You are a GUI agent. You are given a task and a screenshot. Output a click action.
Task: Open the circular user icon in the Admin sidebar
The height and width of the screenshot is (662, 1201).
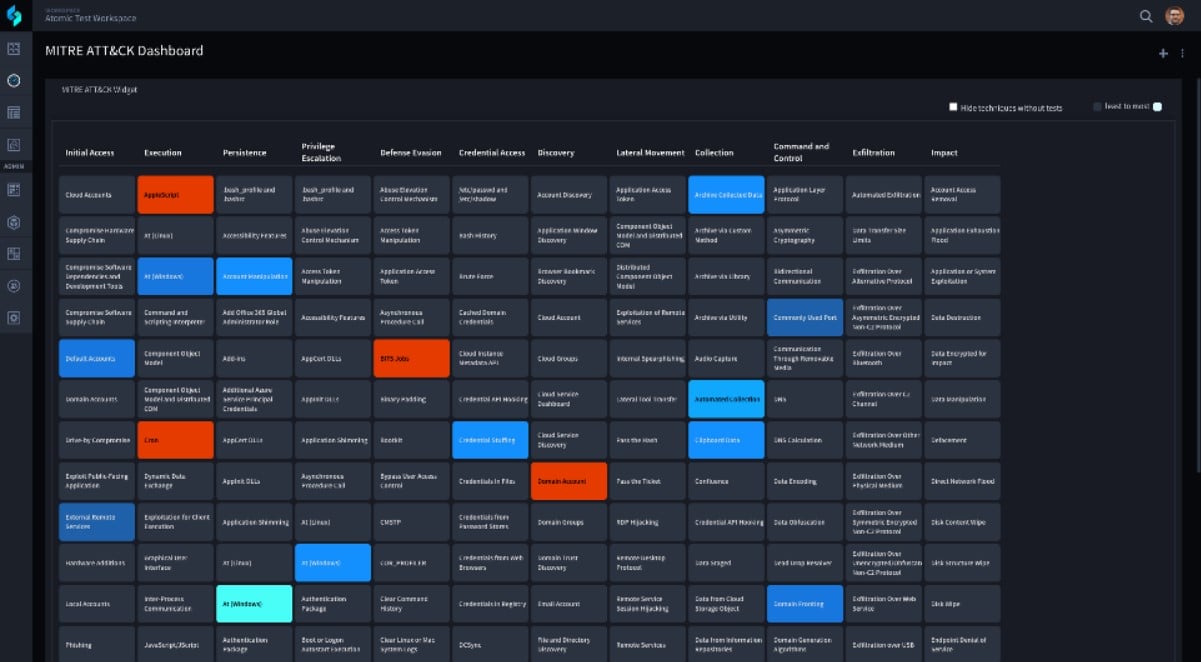pyautogui.click(x=14, y=285)
